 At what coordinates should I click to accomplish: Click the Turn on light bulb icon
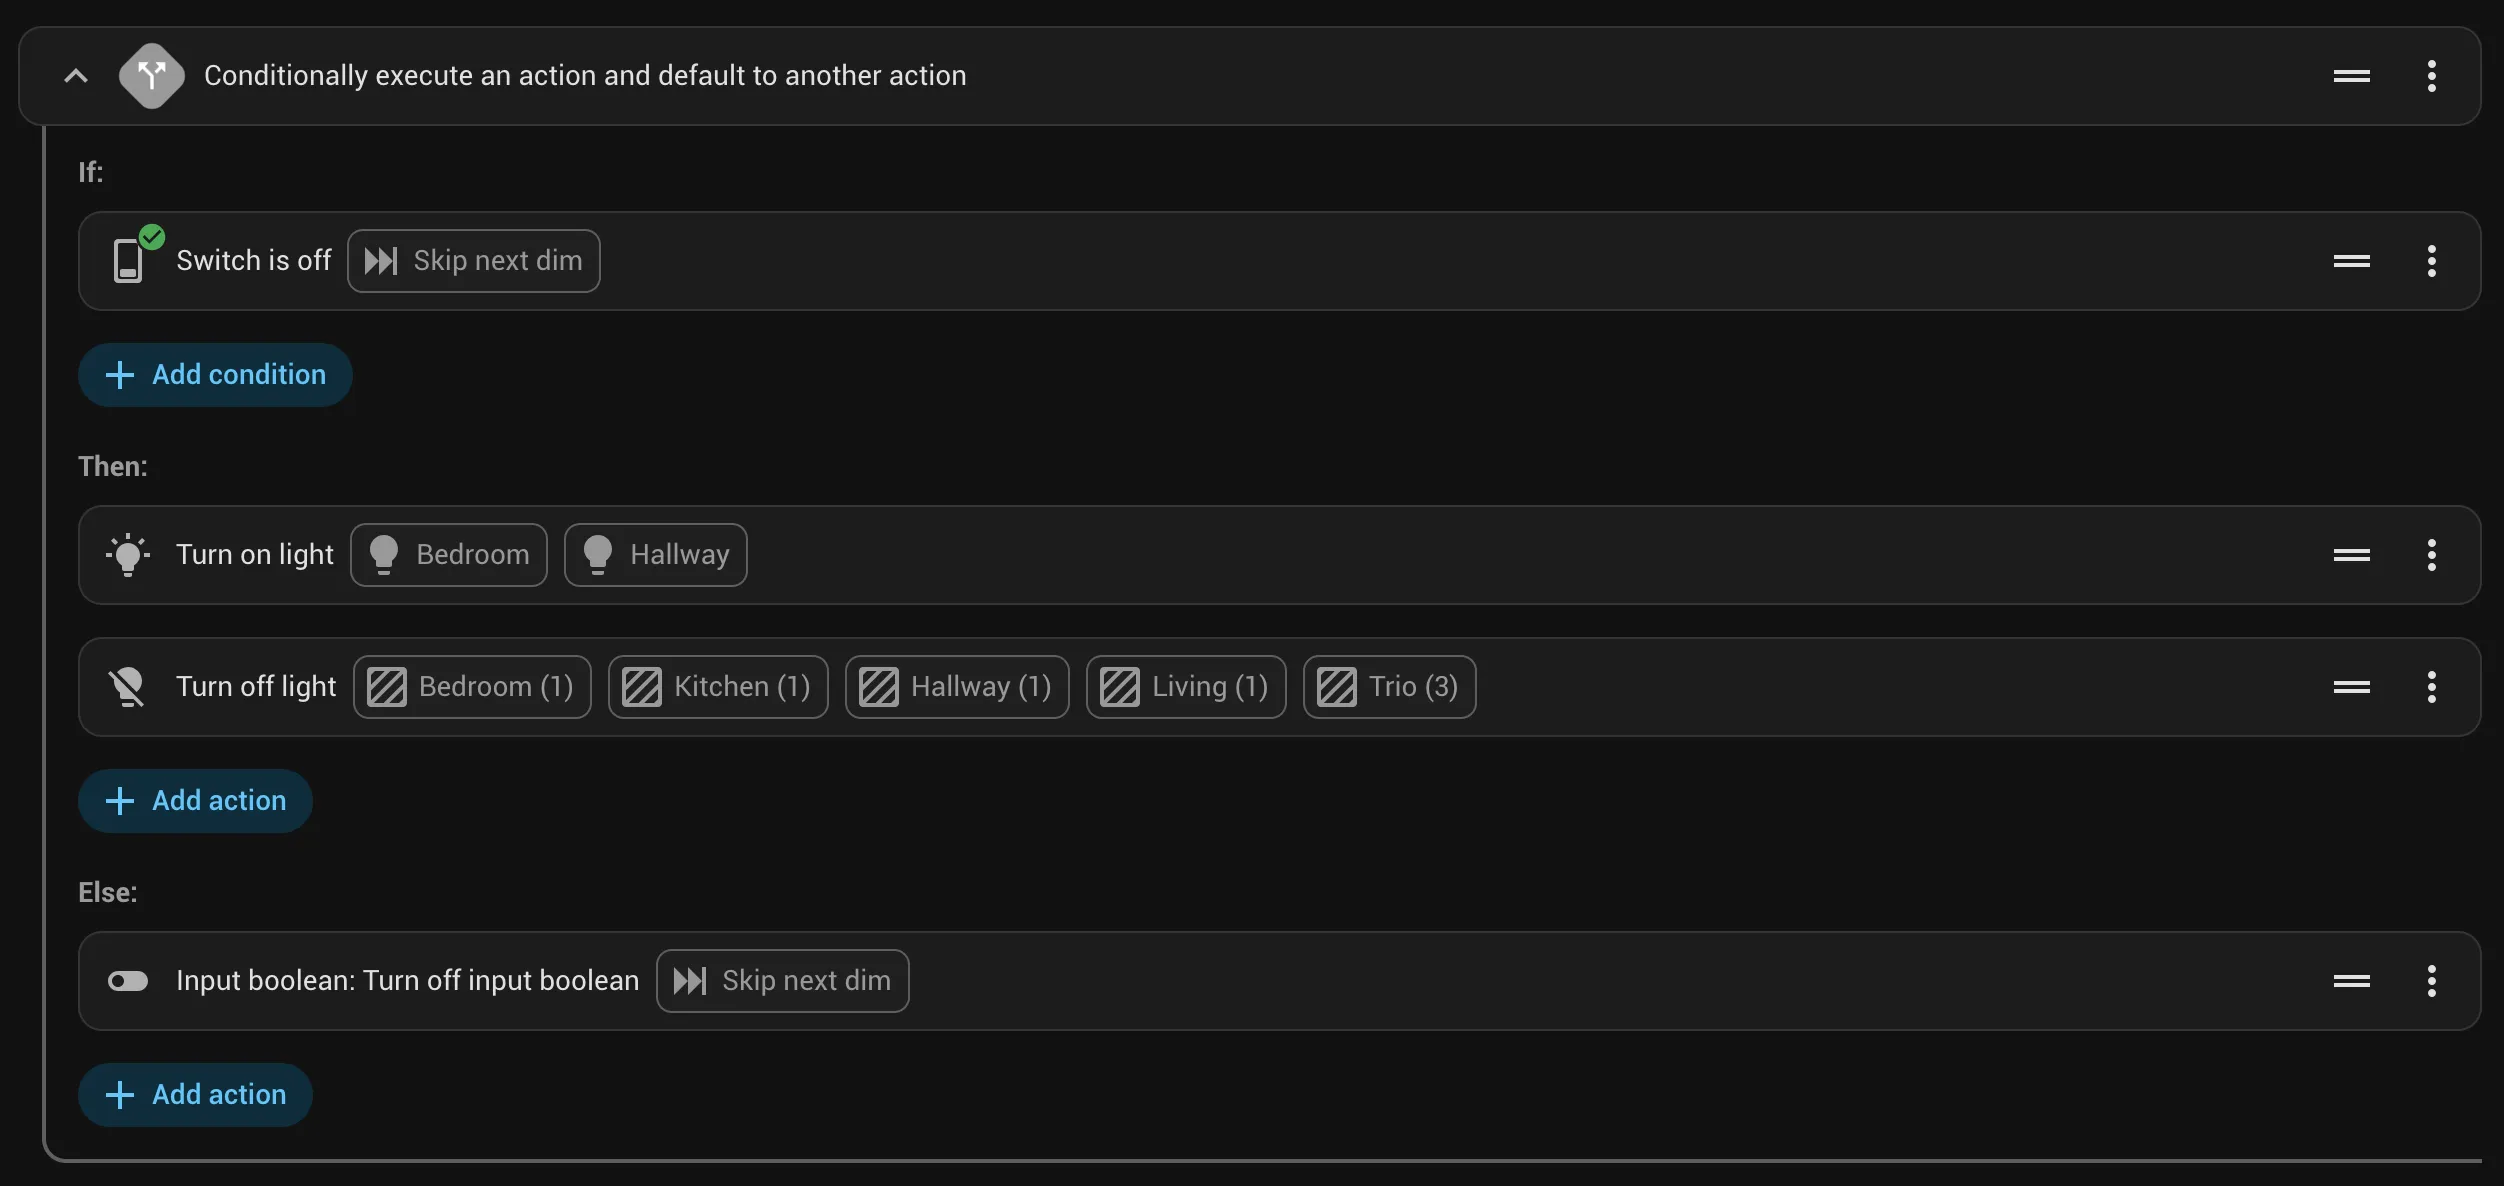tap(128, 555)
